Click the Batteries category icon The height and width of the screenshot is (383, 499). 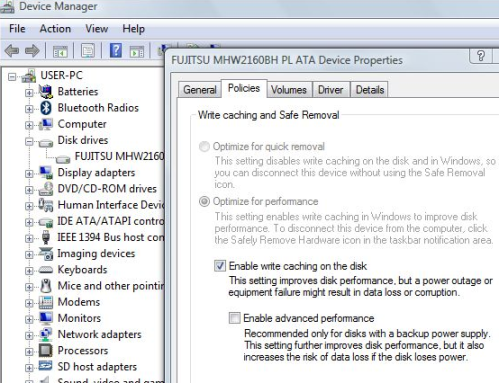(x=46, y=92)
